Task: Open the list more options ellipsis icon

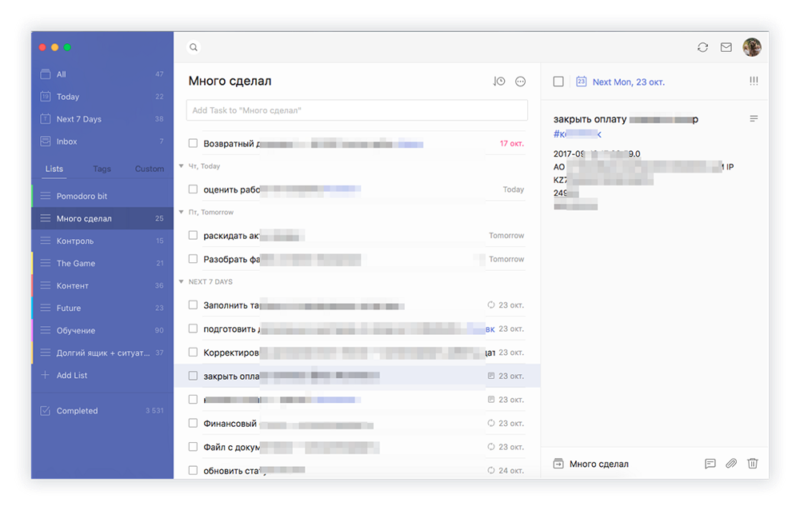Action: click(520, 82)
